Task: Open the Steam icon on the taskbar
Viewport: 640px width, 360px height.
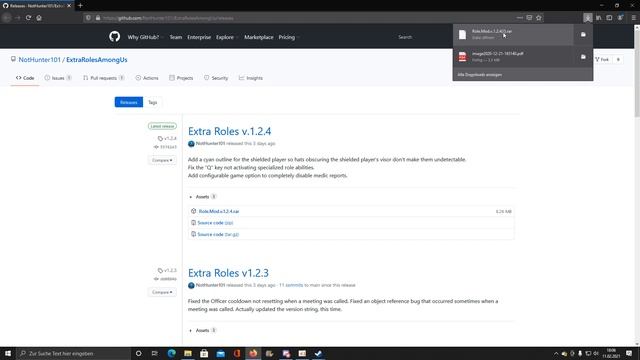Action: (318, 353)
